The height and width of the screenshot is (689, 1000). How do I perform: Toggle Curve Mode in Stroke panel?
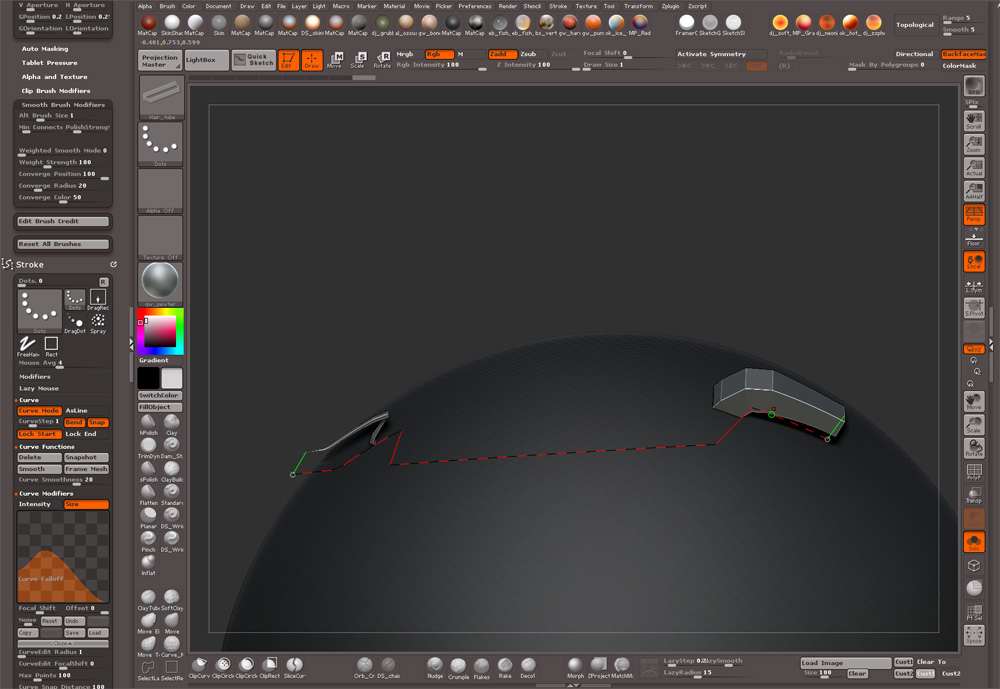(39, 411)
